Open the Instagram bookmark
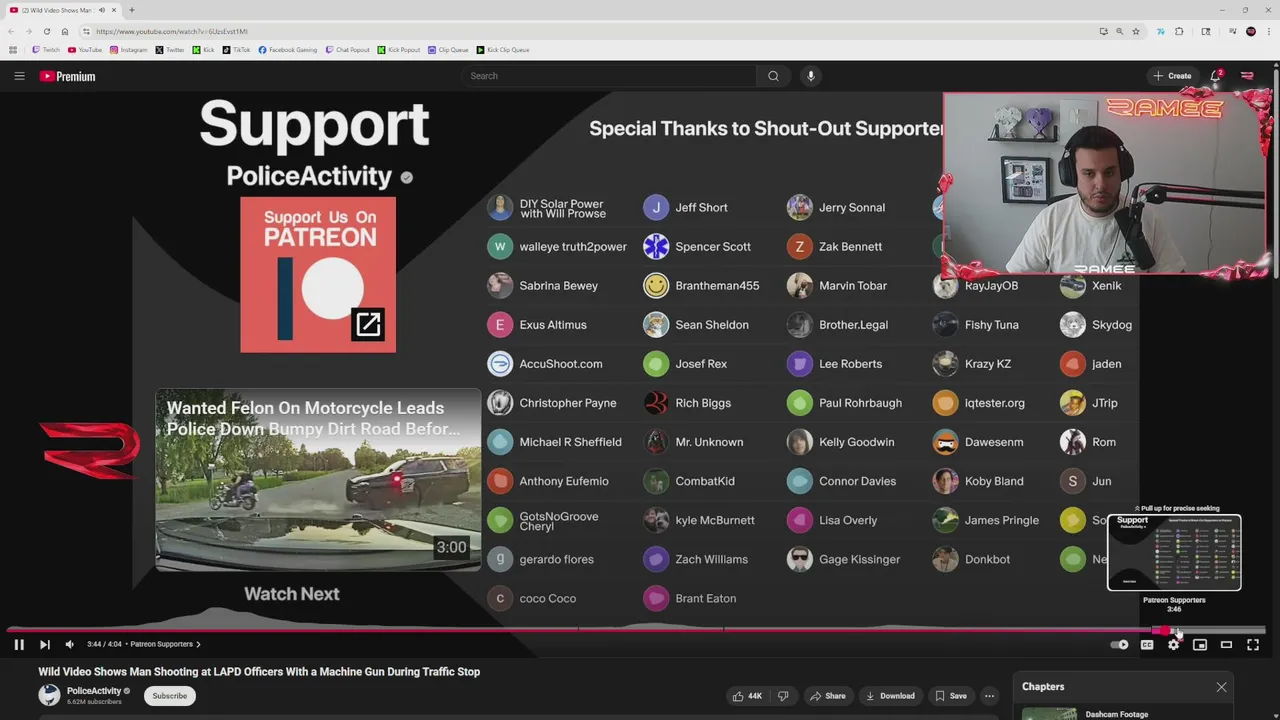Screen dimensions: 1280x720 click(128, 50)
